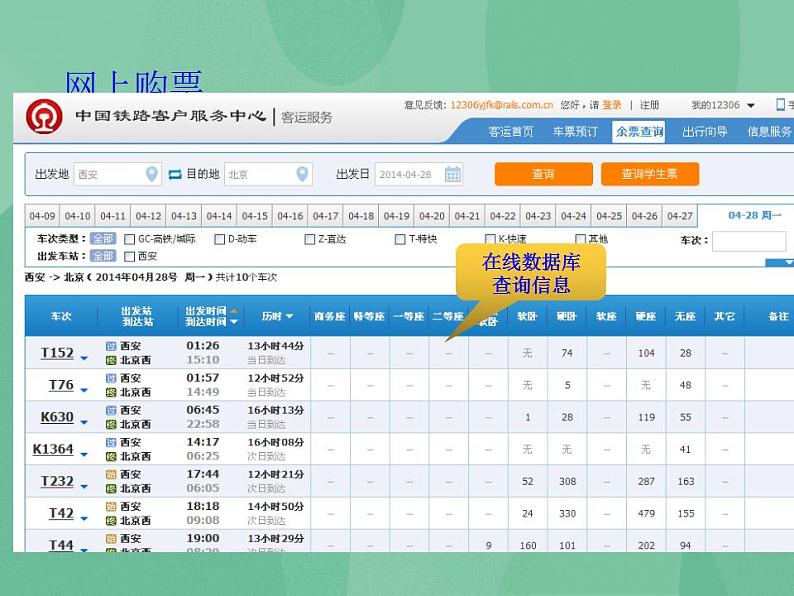The width and height of the screenshot is (794, 596).
Task: Click the 车次 train number input field
Action: (x=748, y=241)
